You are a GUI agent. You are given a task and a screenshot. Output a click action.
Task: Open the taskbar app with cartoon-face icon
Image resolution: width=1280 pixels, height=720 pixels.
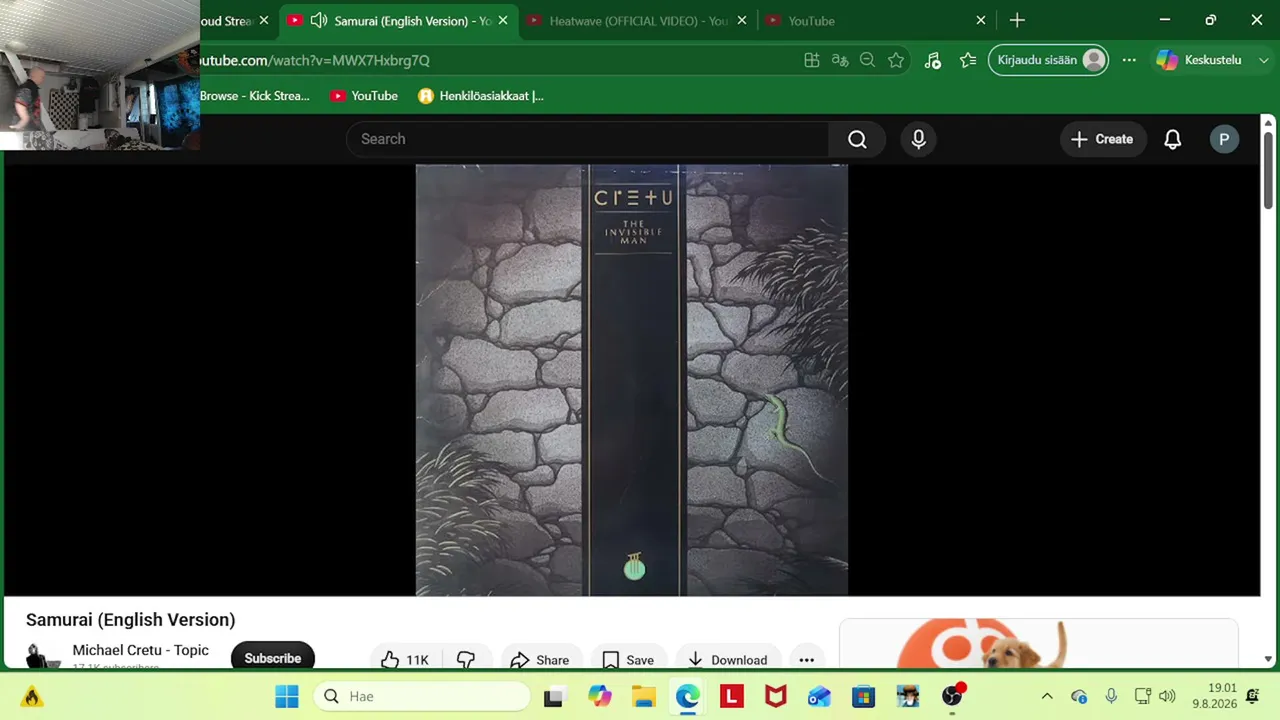tap(908, 696)
